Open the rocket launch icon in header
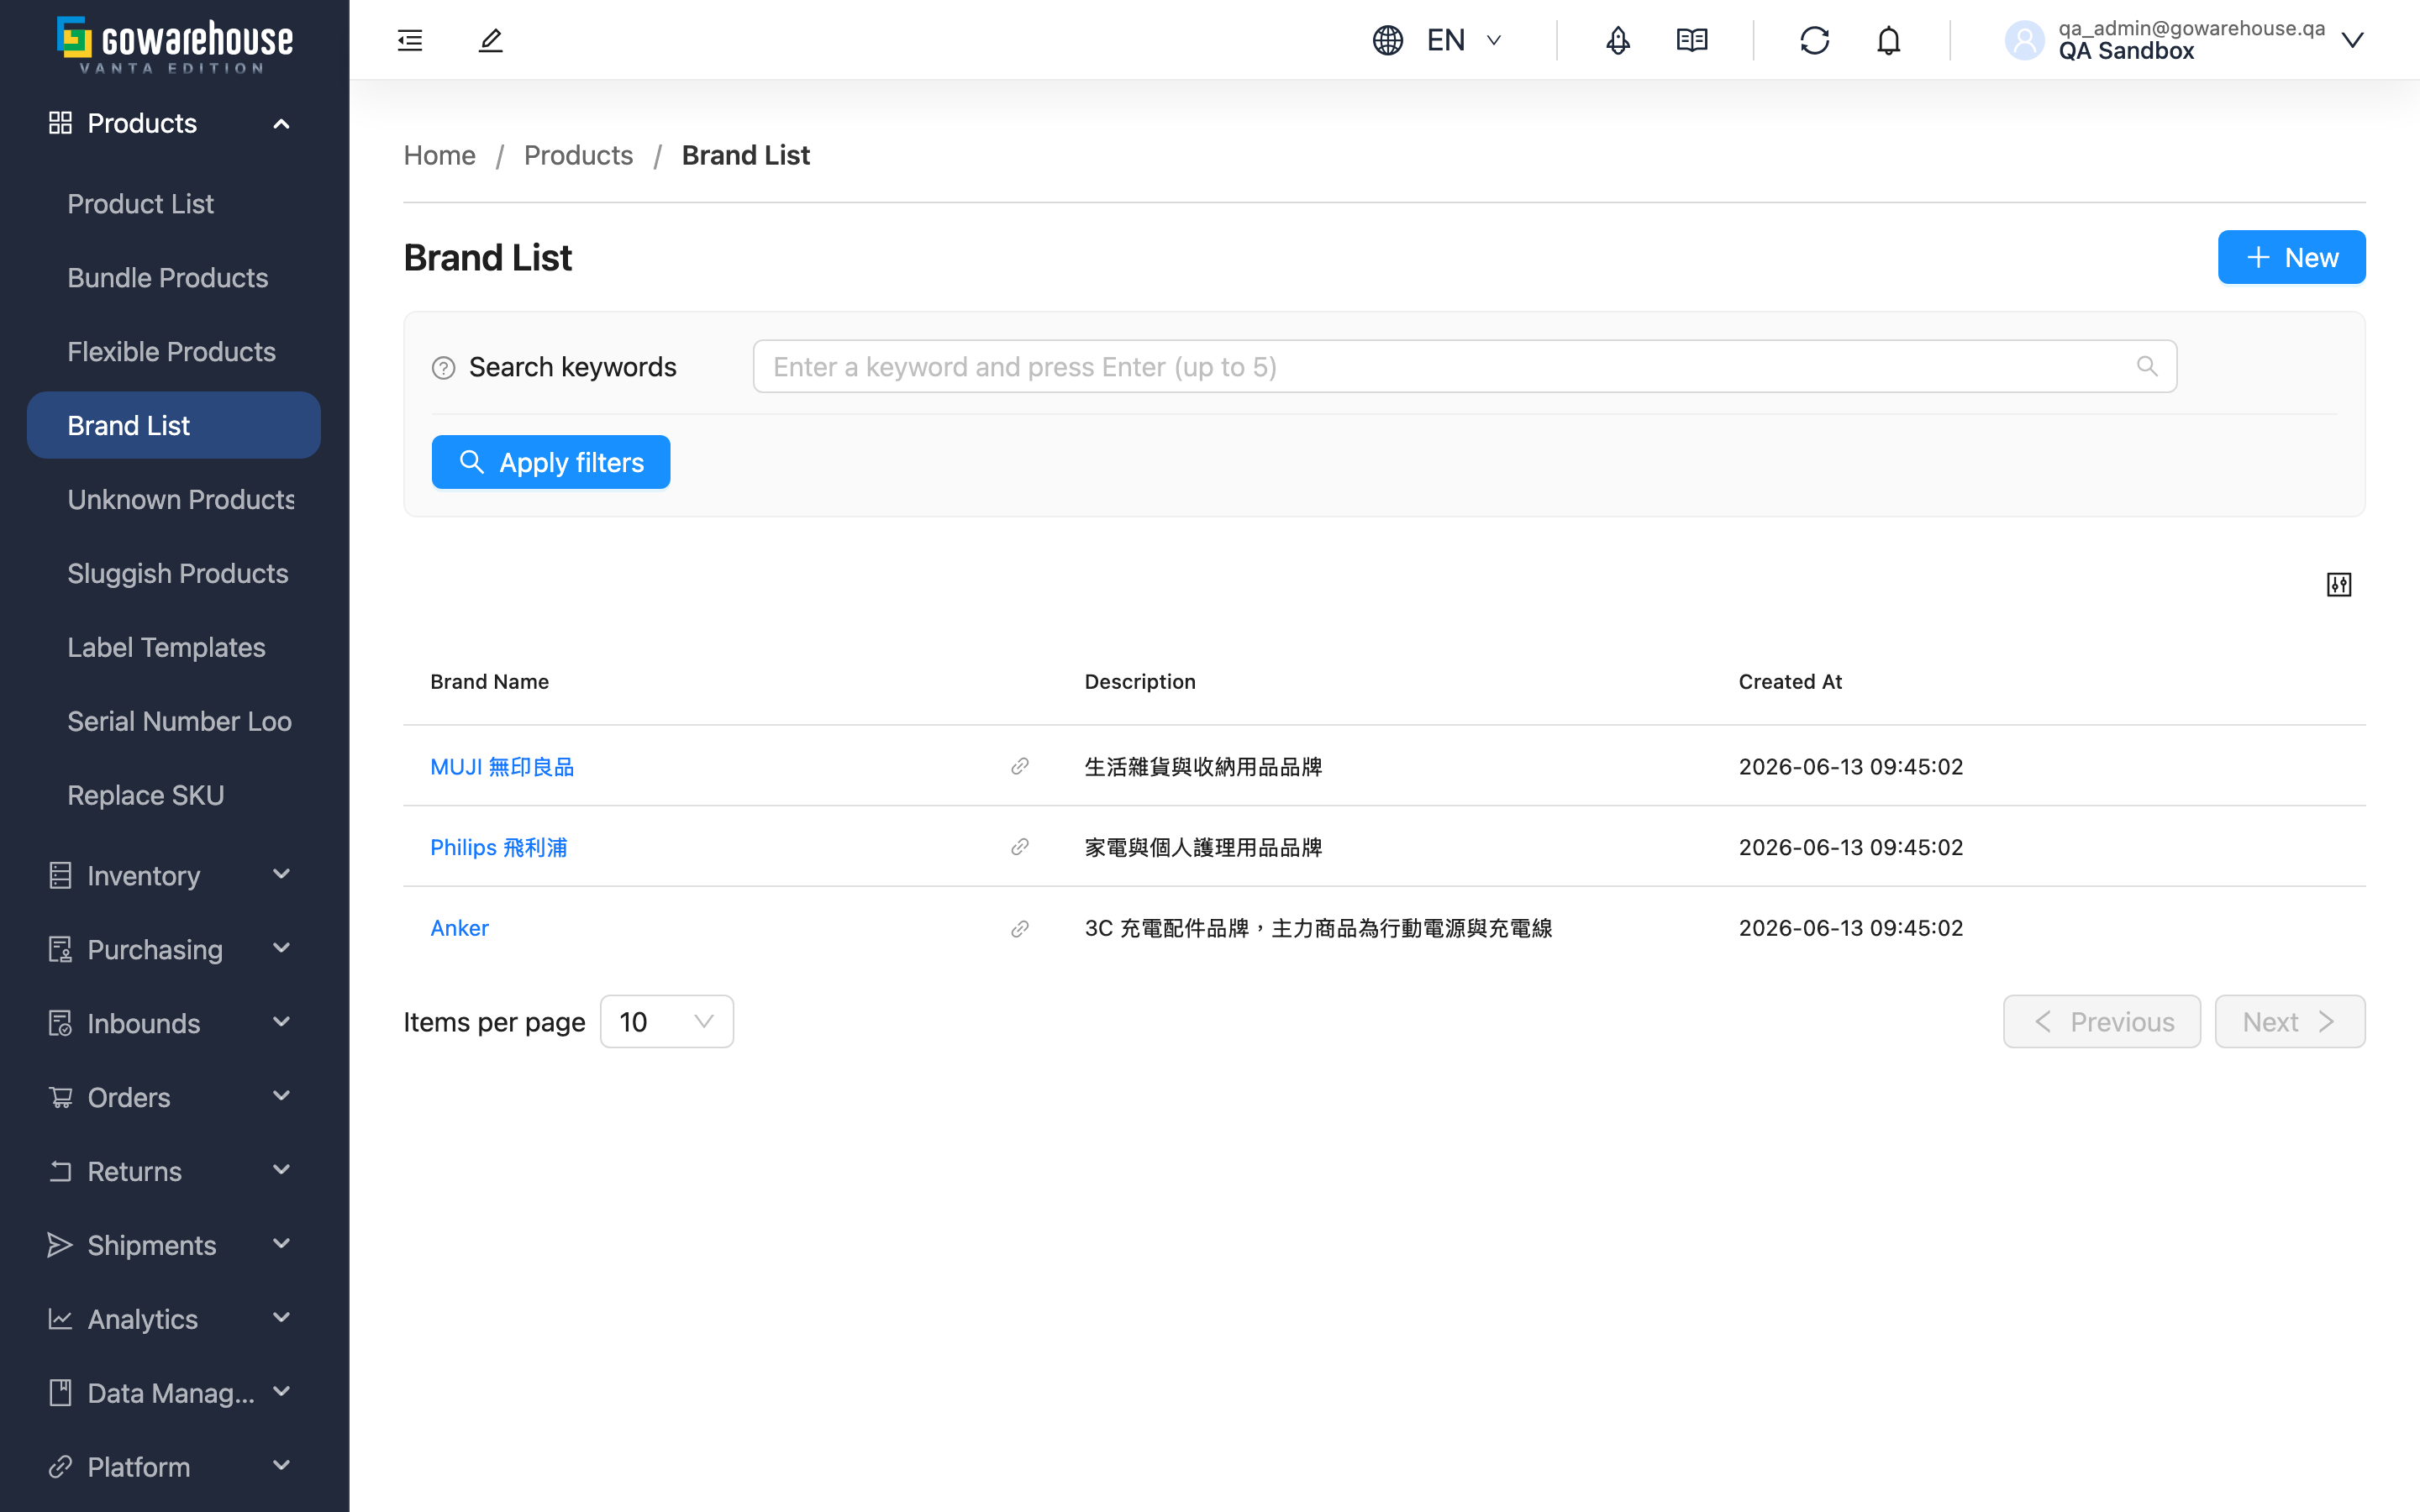Viewport: 2420px width, 1512px height. tap(1617, 40)
